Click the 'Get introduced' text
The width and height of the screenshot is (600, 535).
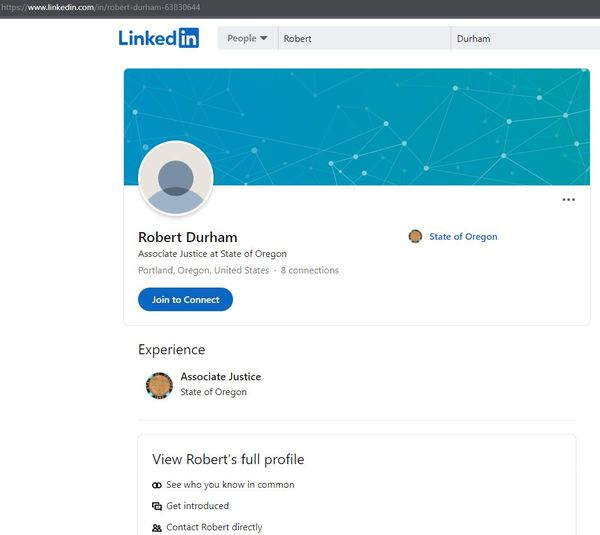point(198,506)
